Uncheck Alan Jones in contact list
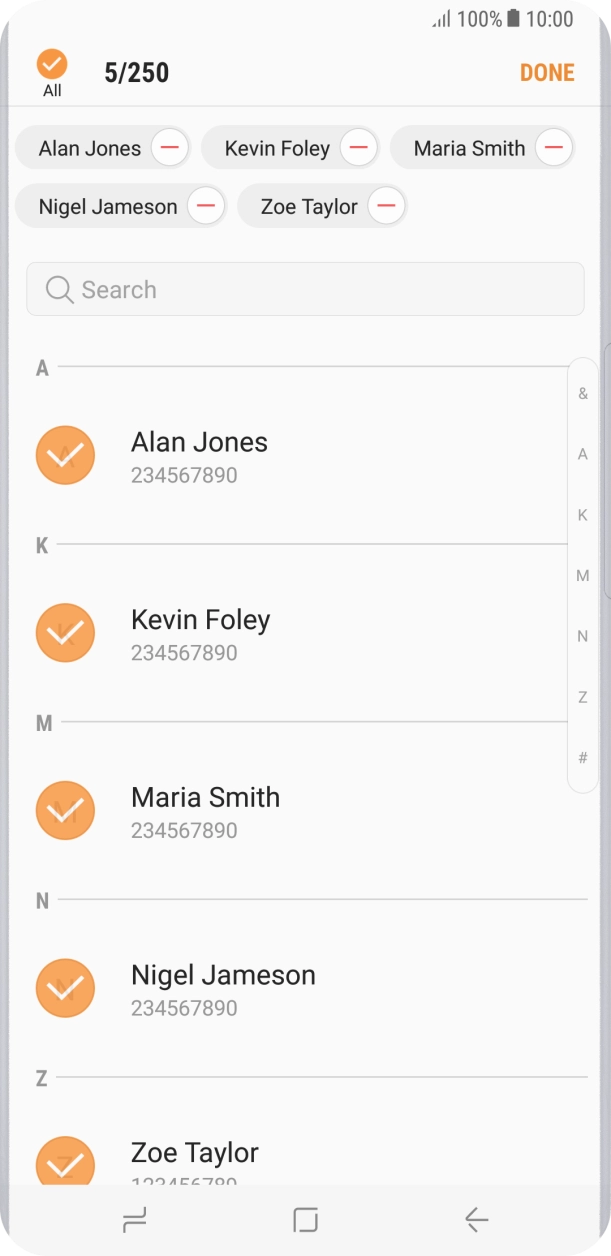The height and width of the screenshot is (1256, 611). pos(65,456)
